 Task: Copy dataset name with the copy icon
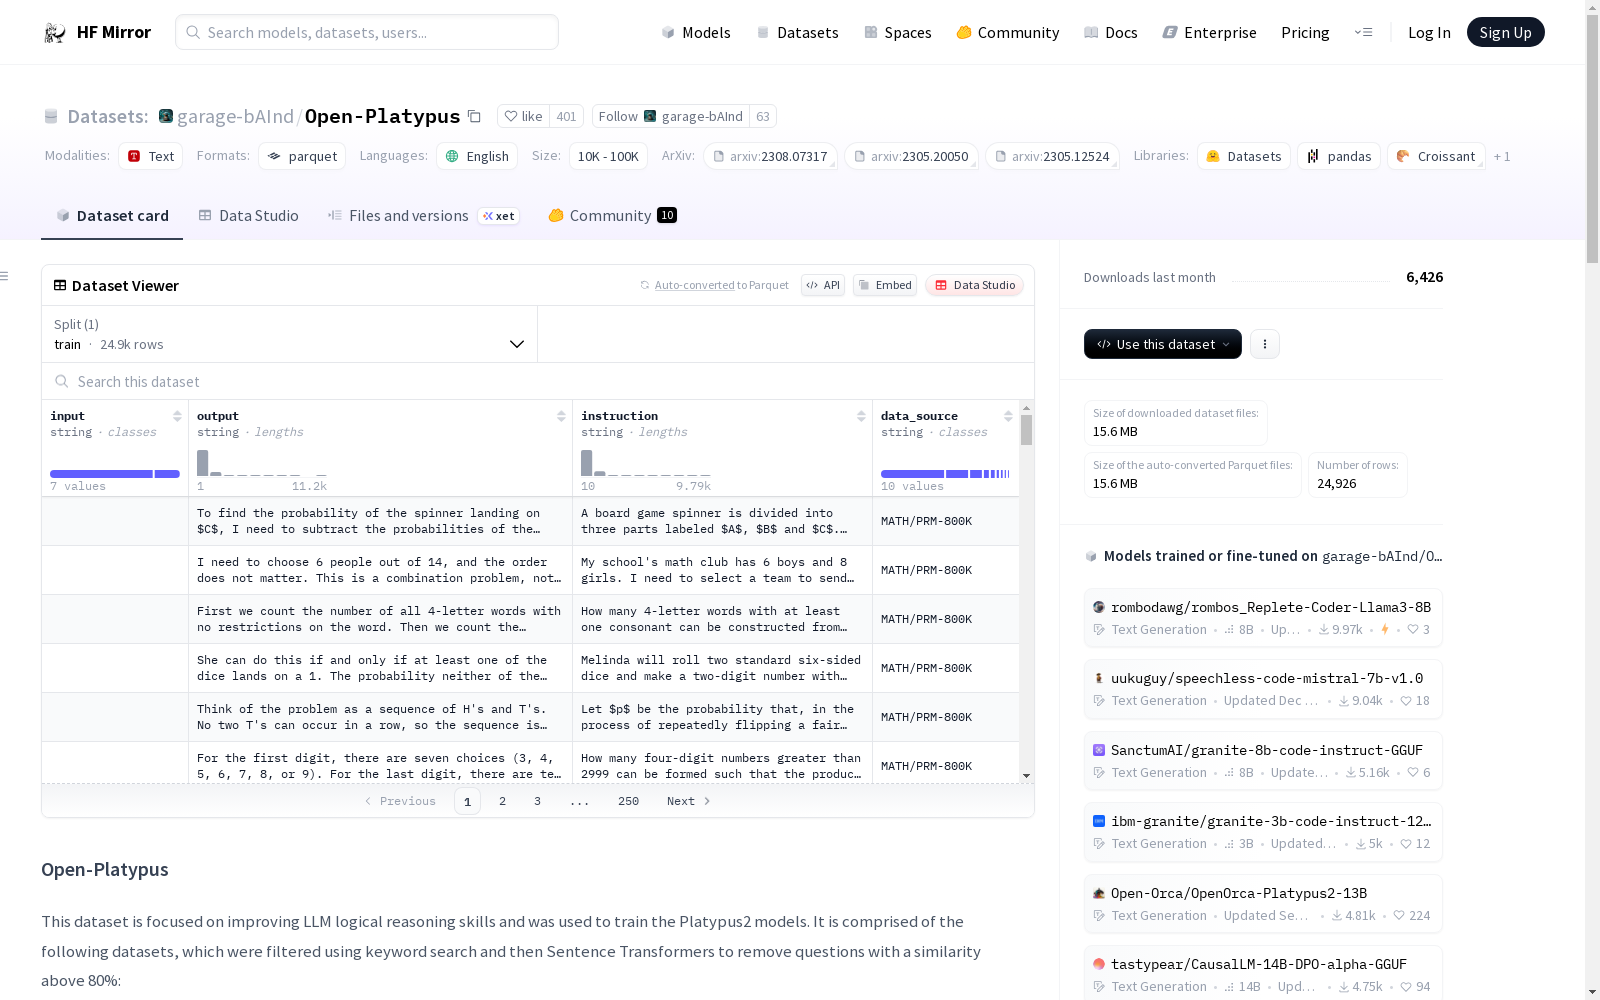[475, 117]
